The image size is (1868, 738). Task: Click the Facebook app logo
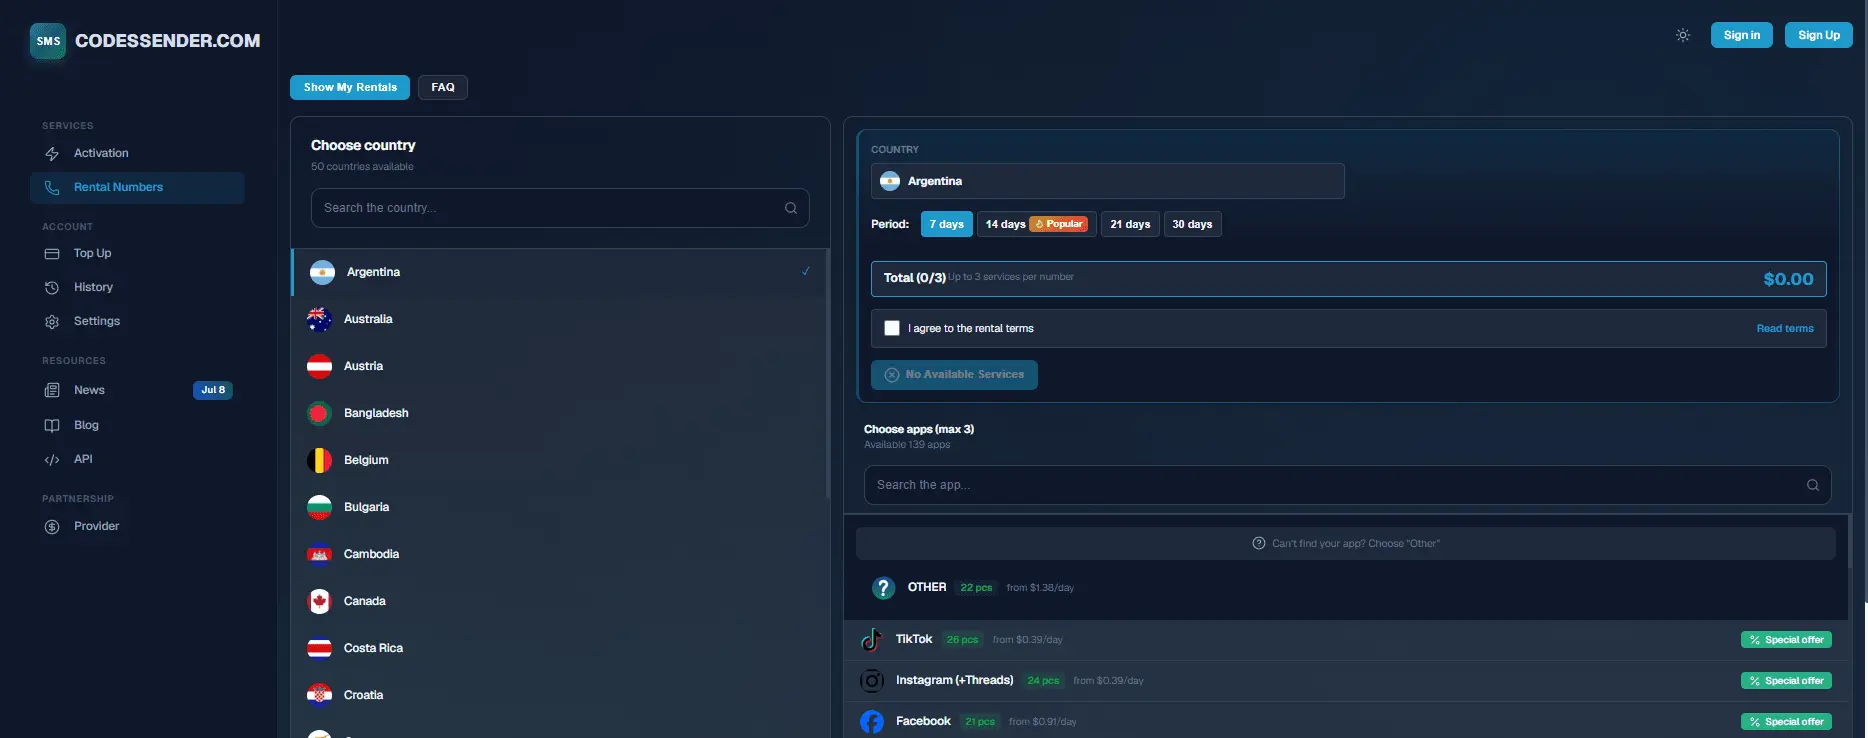click(x=872, y=722)
